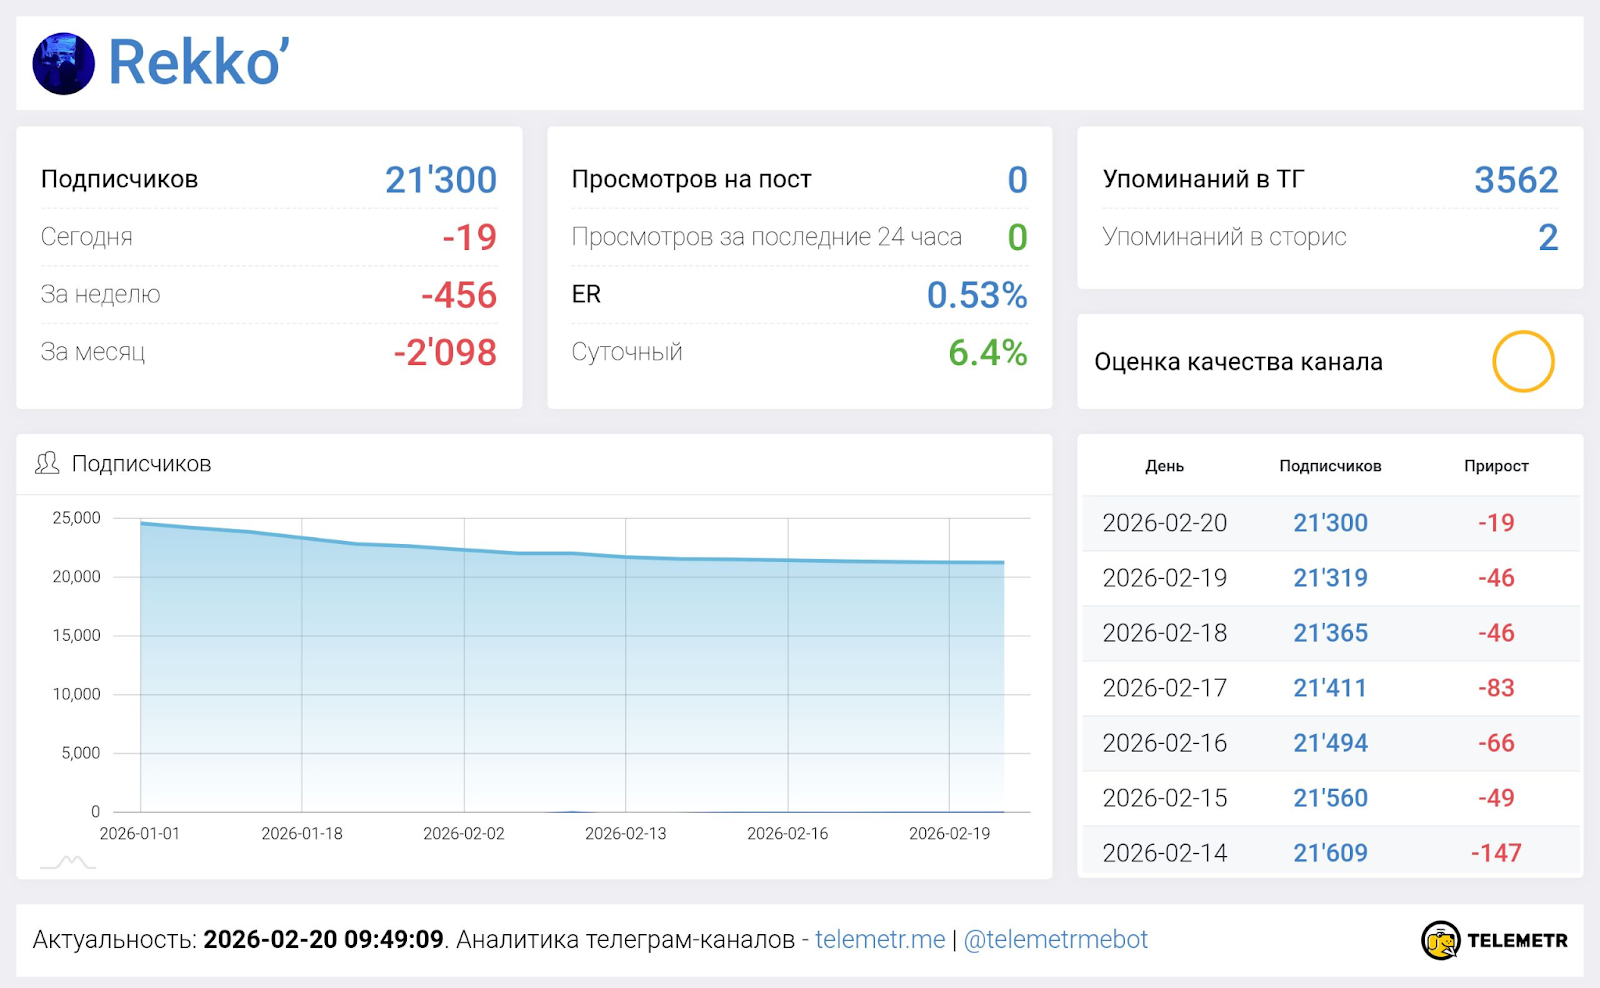Click the 2026-02-18 date row
Image resolution: width=1600 pixels, height=988 pixels.
1330,633
